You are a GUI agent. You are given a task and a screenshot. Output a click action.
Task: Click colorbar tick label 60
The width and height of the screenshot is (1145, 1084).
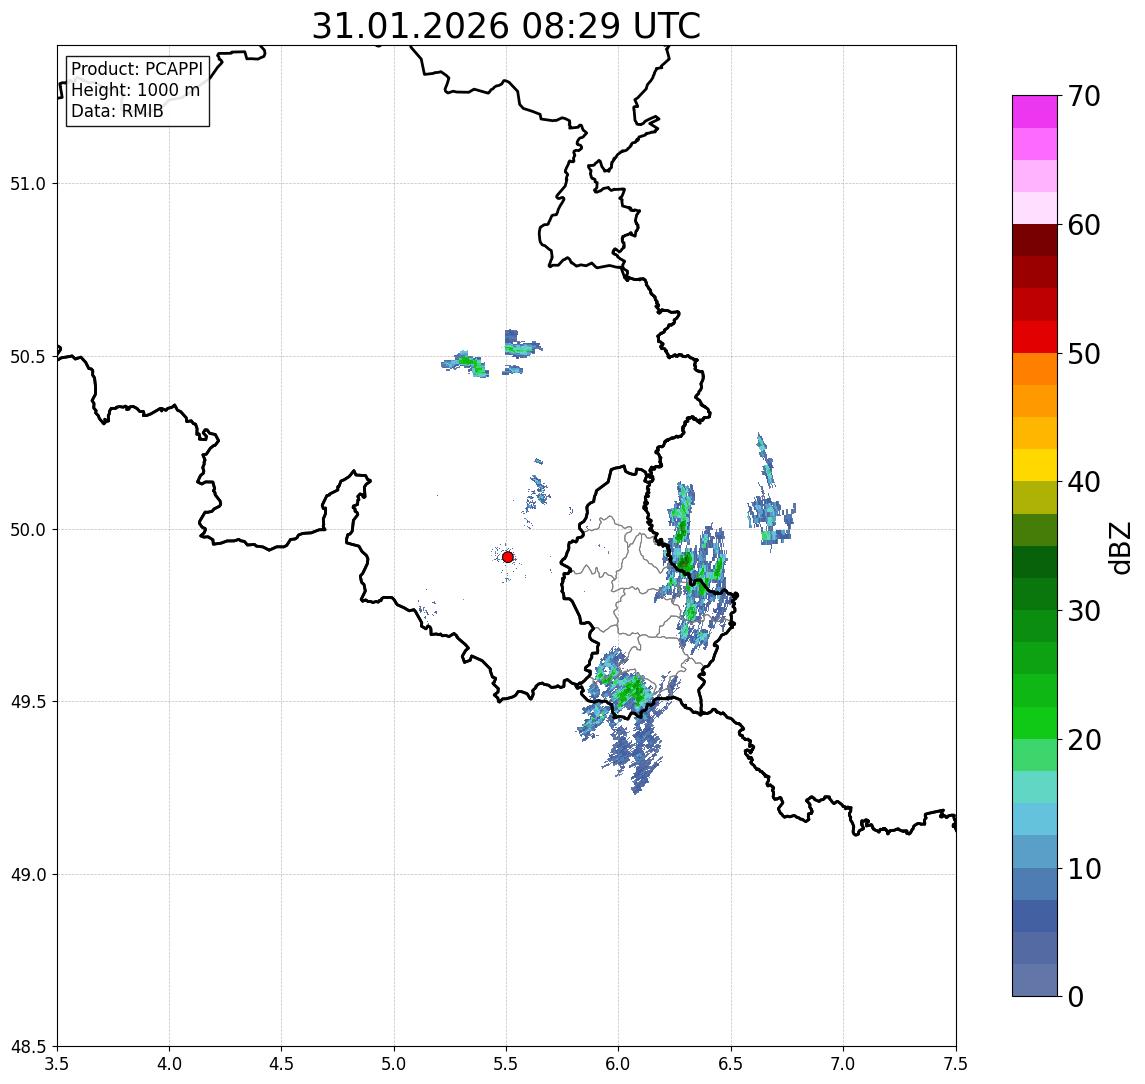(x=1084, y=225)
